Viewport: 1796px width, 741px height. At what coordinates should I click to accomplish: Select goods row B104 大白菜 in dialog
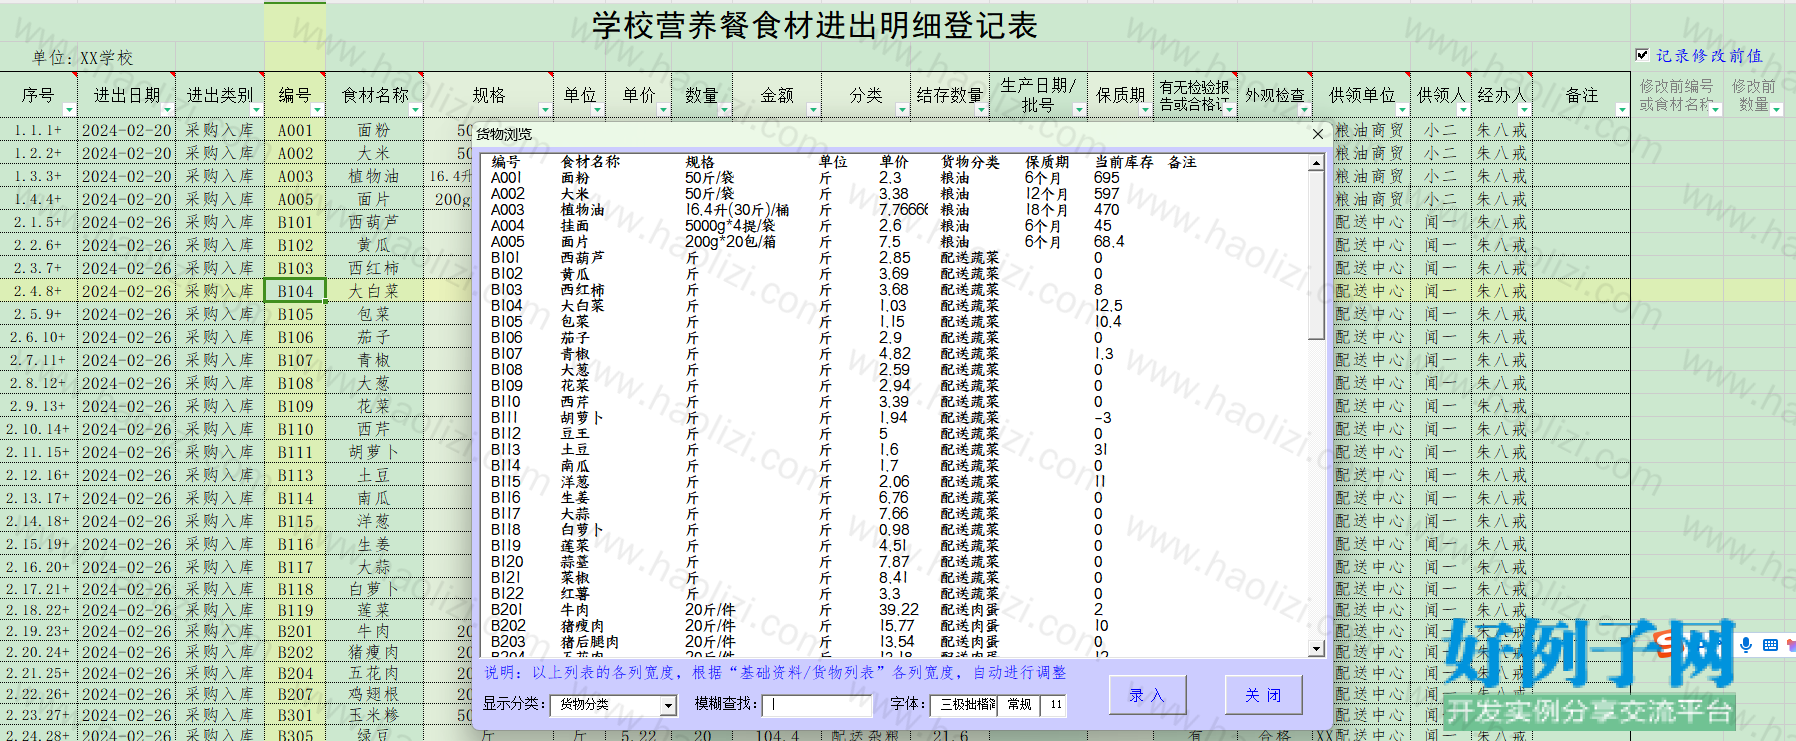tap(895, 306)
